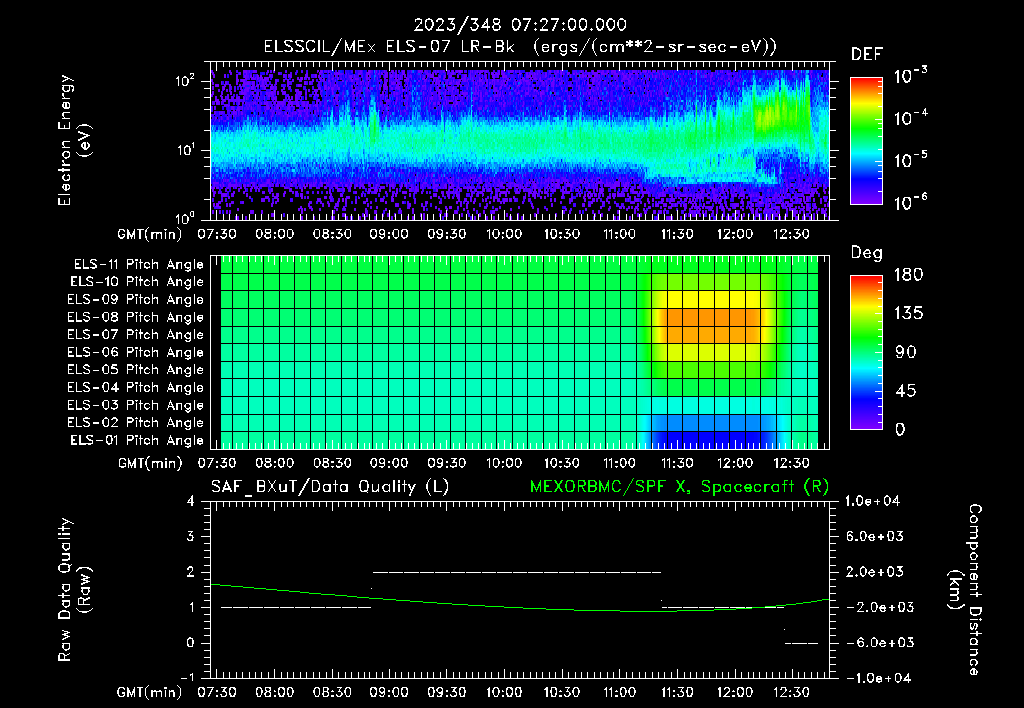Viewport: 1024px width, 708px height.
Task: Click the timestamp title 2023/348 07:27:00.000
Action: (520, 25)
